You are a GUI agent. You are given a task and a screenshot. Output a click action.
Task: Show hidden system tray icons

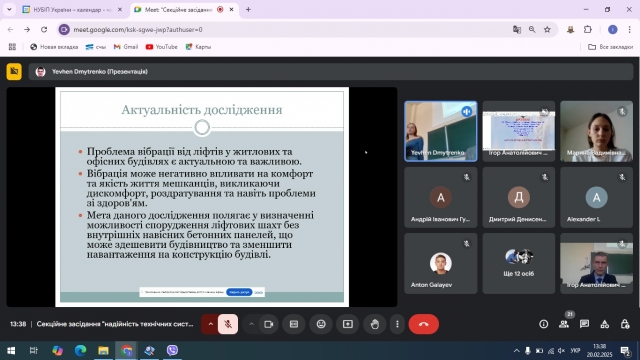click(x=516, y=351)
